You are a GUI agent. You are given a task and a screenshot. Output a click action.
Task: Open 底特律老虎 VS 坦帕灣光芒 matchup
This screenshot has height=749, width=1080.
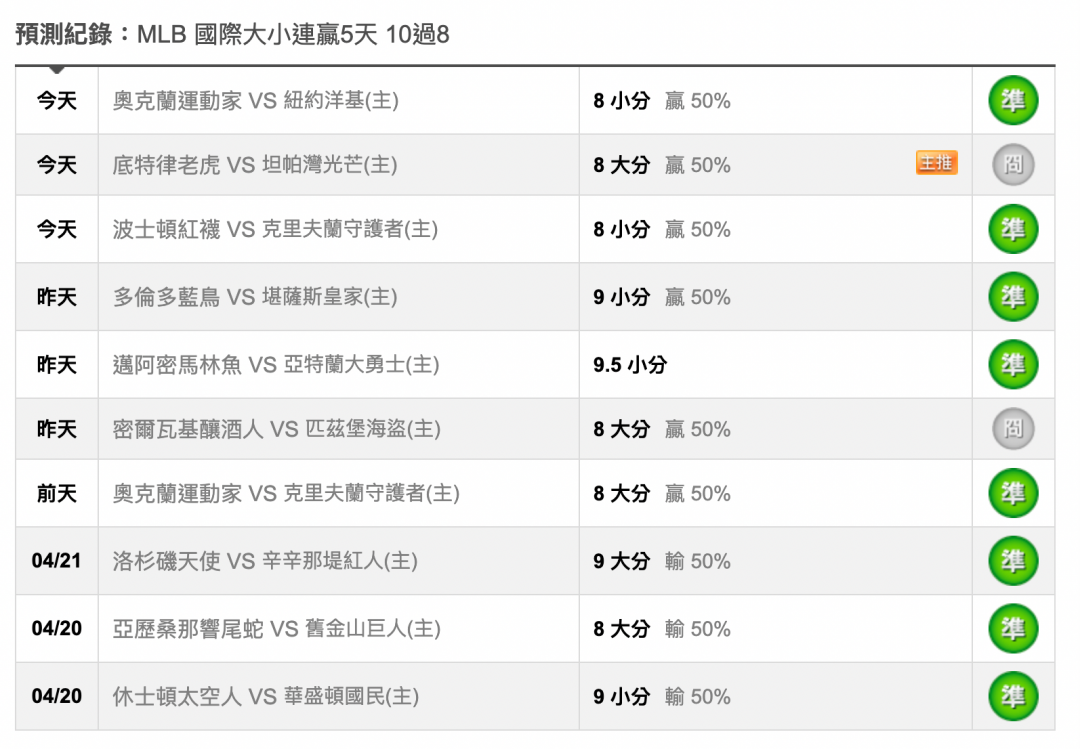[255, 165]
